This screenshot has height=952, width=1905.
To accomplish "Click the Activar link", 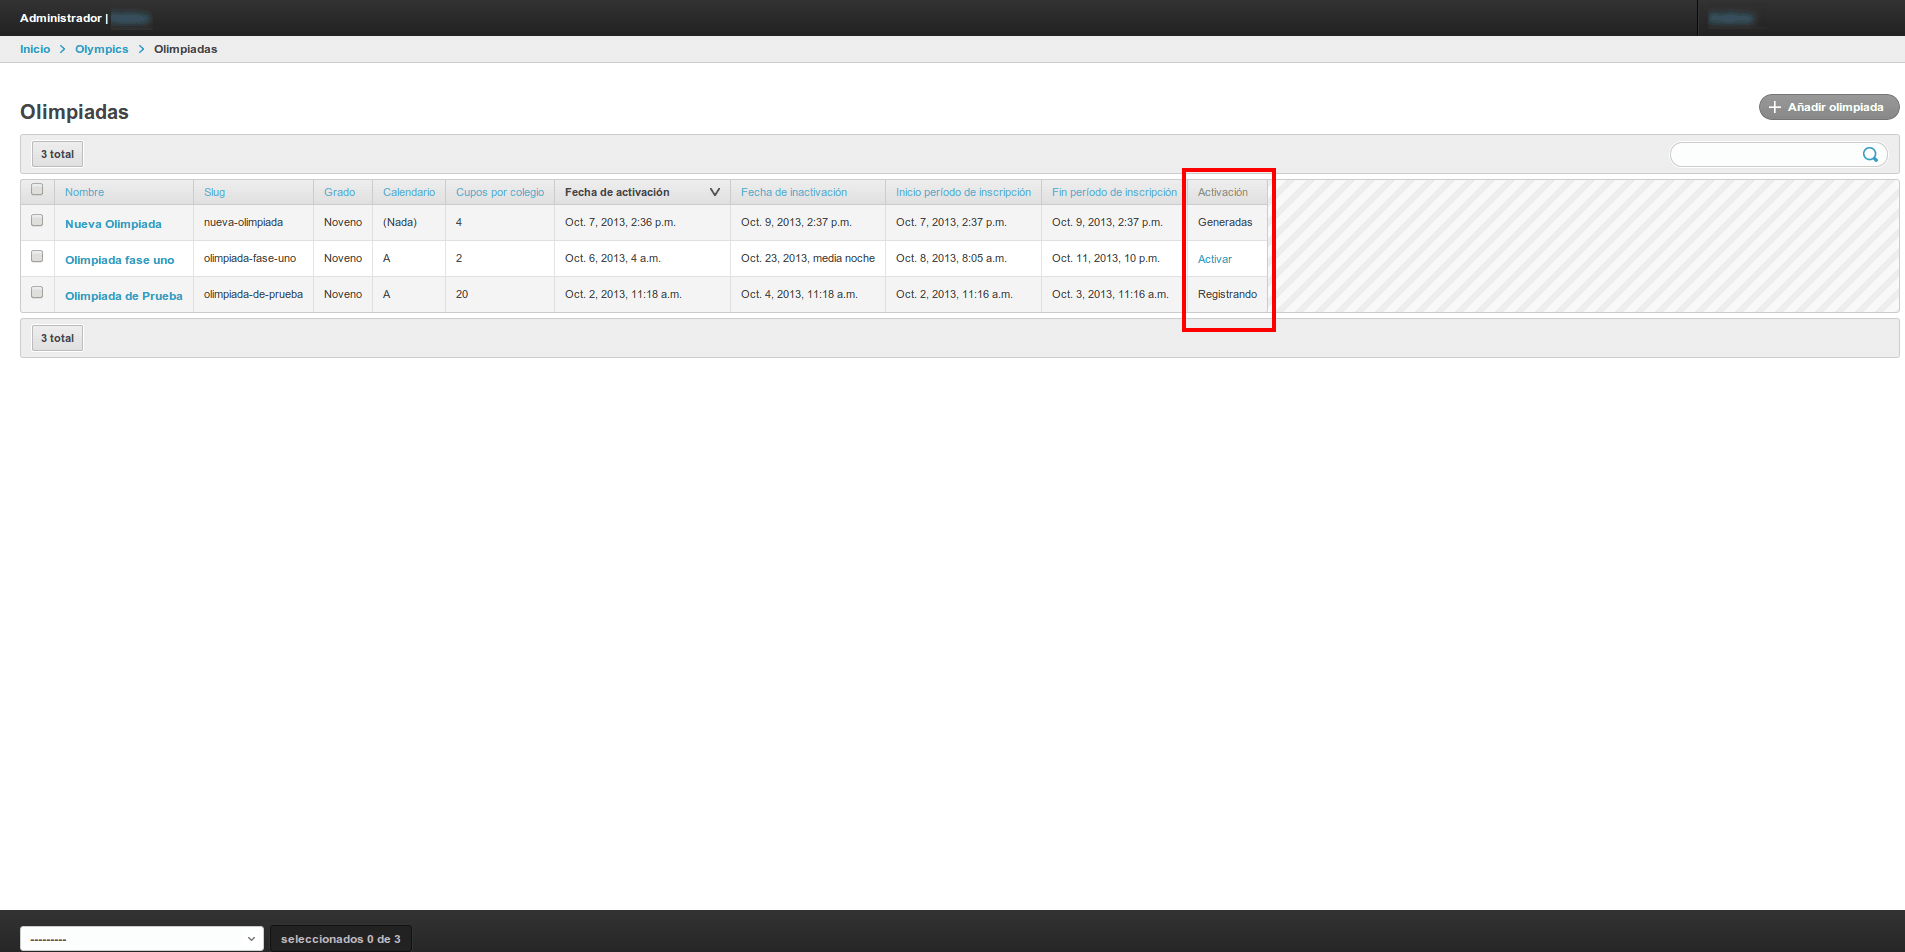I will (1214, 259).
